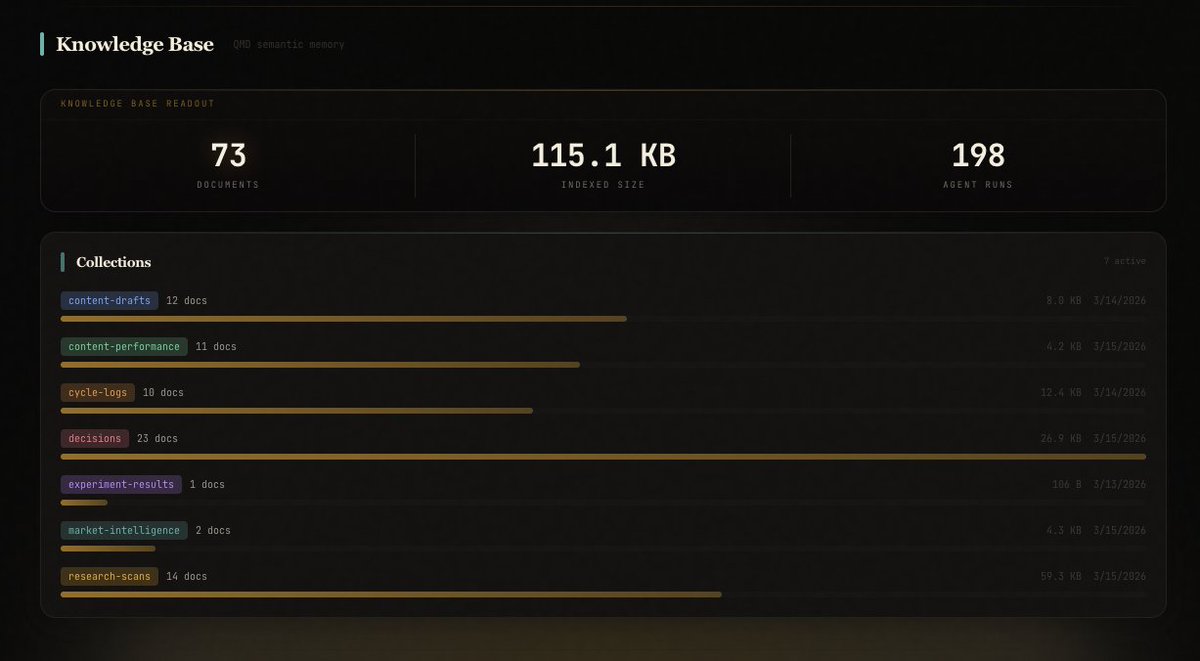Viewport: 1200px width, 661px height.
Task: Click the content-drafts progress bar
Action: click(x=344, y=319)
